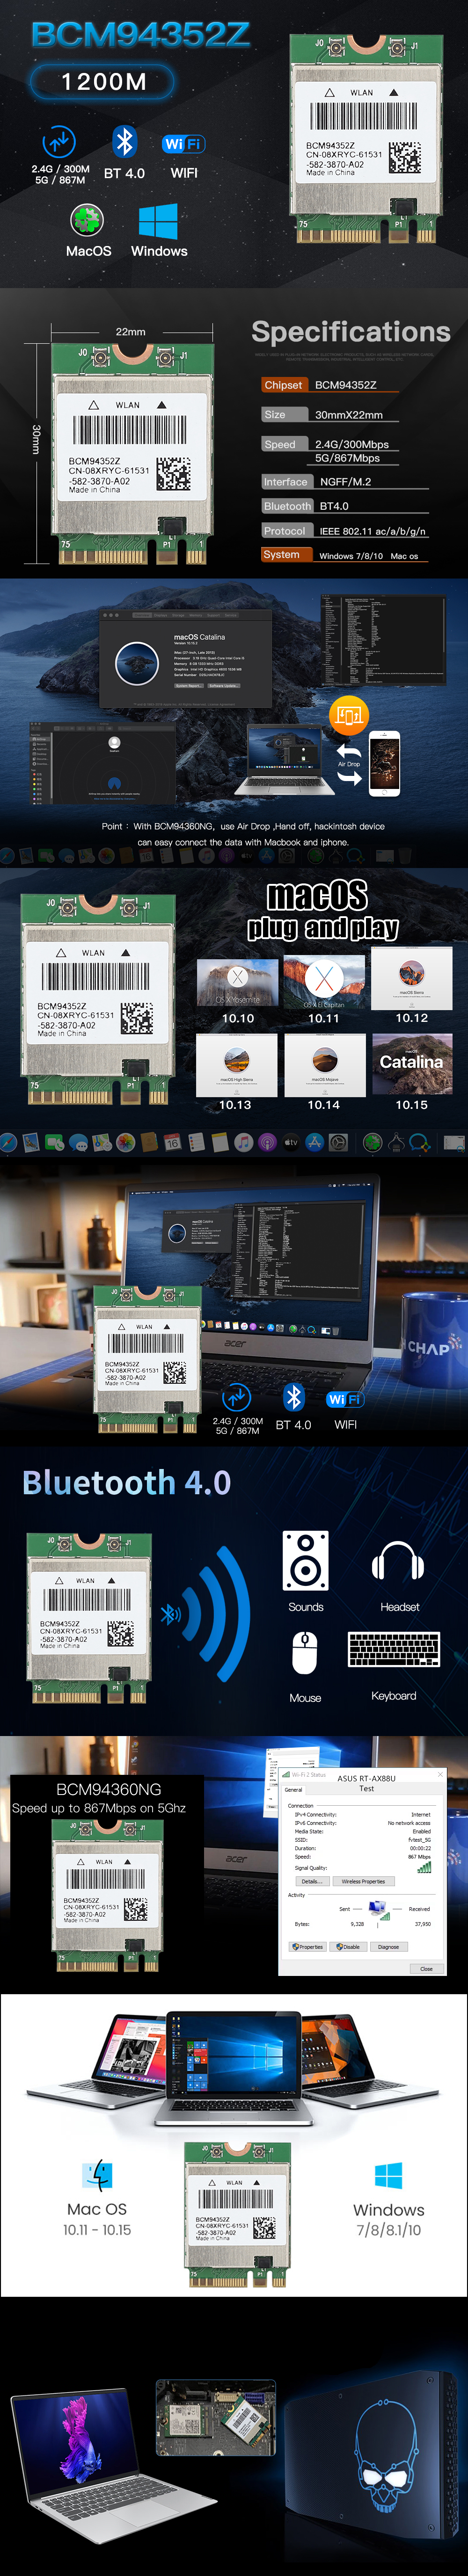
Task: Click the "ASUS RT-AX88U" router caption
Action: click(366, 1779)
